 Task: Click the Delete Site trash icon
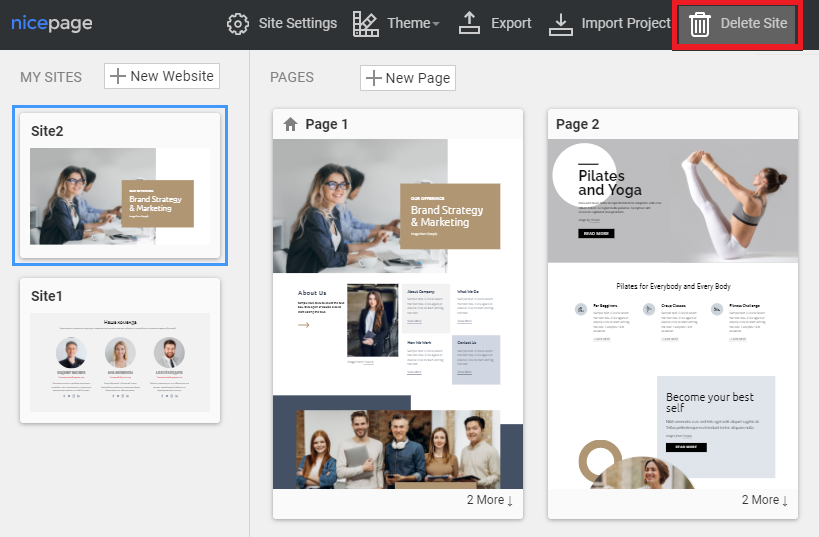[x=699, y=25]
